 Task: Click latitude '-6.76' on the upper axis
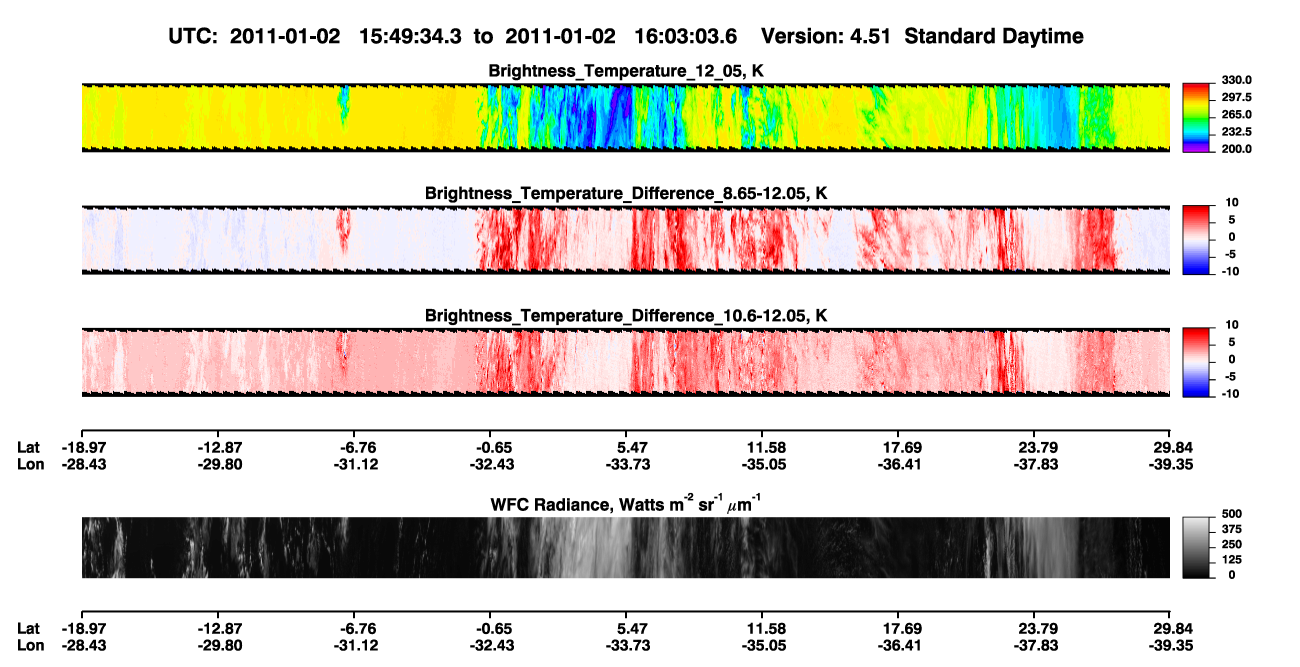[x=352, y=447]
